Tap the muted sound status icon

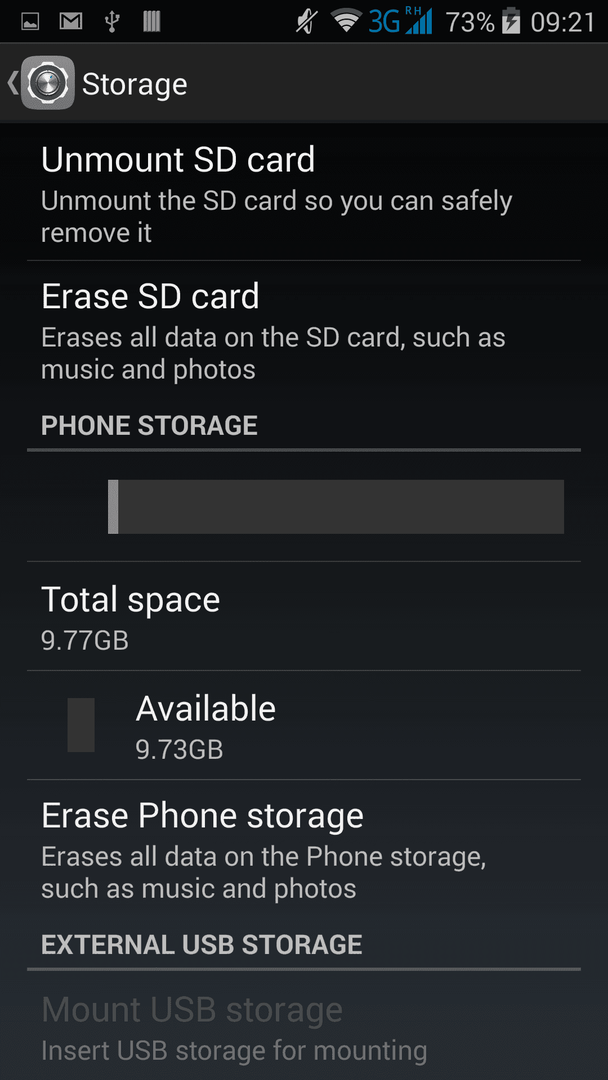coord(305,22)
